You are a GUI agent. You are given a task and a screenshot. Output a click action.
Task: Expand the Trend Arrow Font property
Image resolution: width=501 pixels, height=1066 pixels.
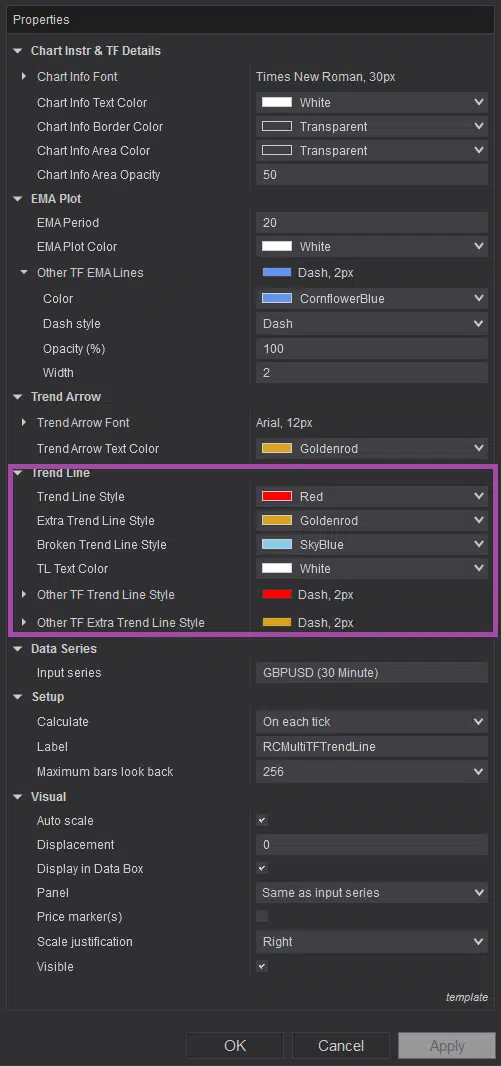click(x=24, y=423)
